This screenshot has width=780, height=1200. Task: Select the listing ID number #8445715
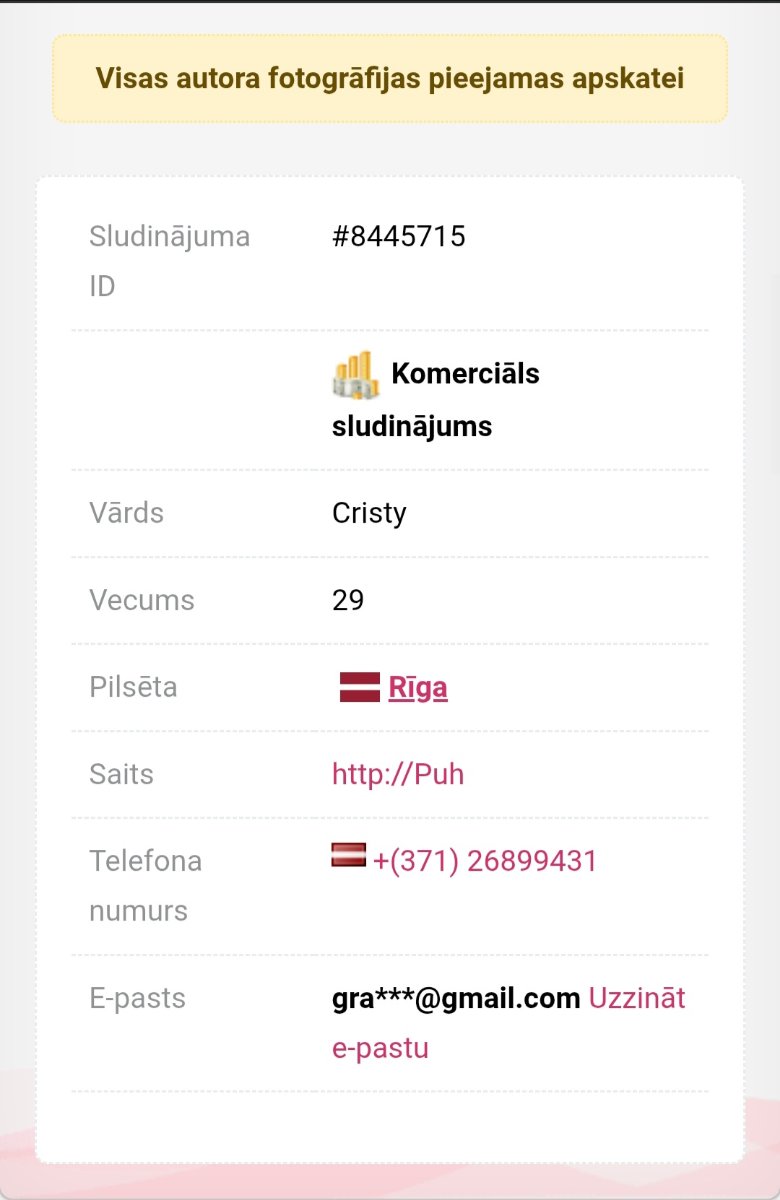click(399, 237)
